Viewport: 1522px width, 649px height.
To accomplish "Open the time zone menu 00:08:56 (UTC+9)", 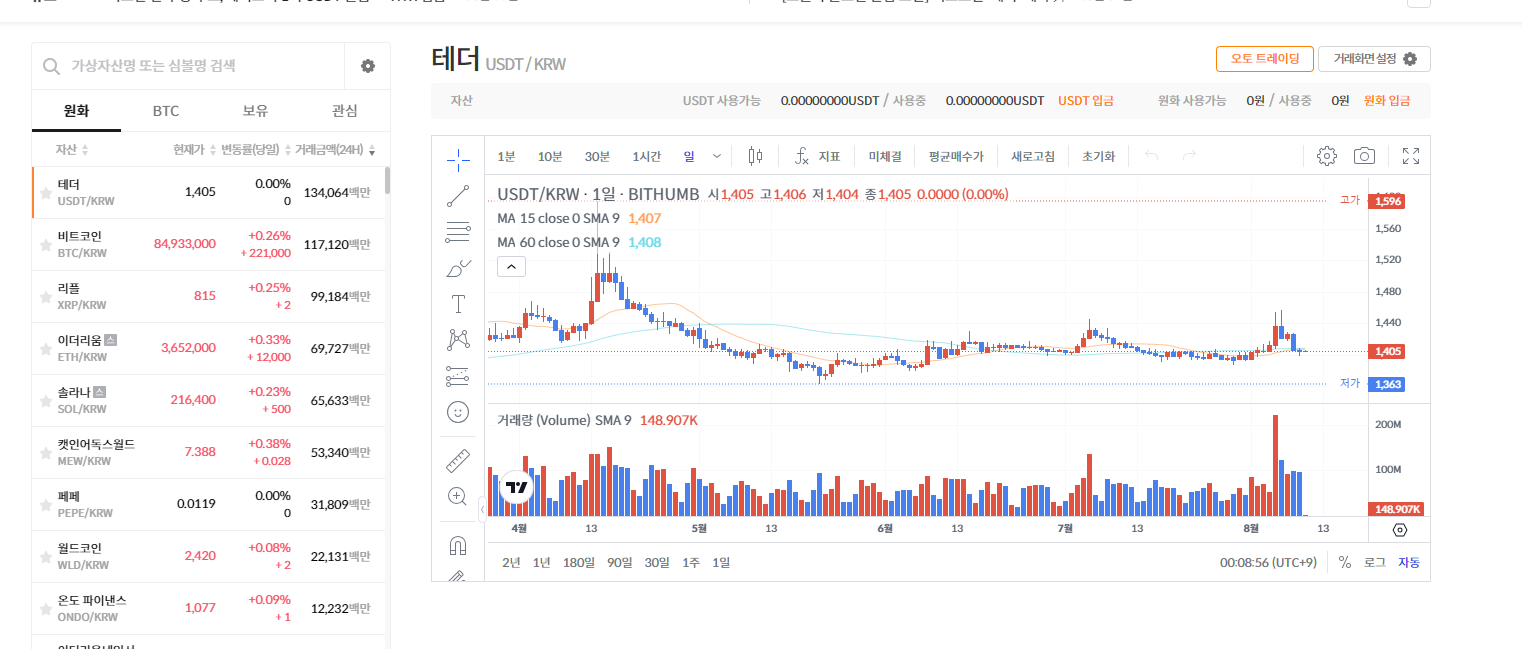I will (x=1268, y=562).
